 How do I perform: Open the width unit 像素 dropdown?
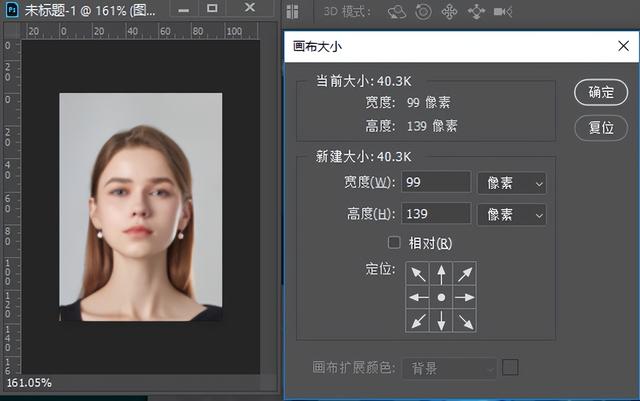(512, 183)
